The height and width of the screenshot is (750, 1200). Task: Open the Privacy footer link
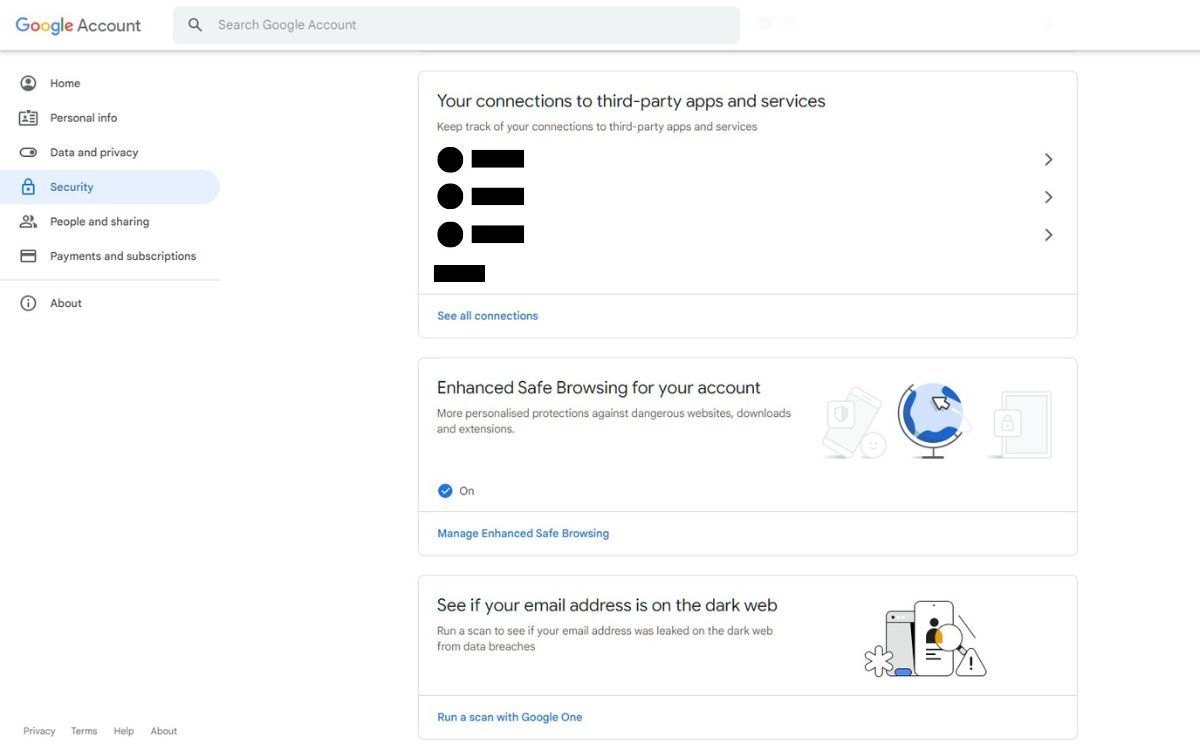point(38,730)
